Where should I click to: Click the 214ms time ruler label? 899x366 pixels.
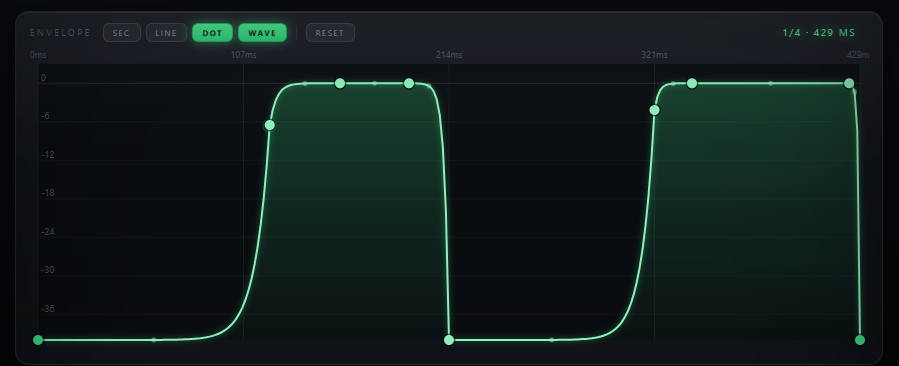pos(449,55)
